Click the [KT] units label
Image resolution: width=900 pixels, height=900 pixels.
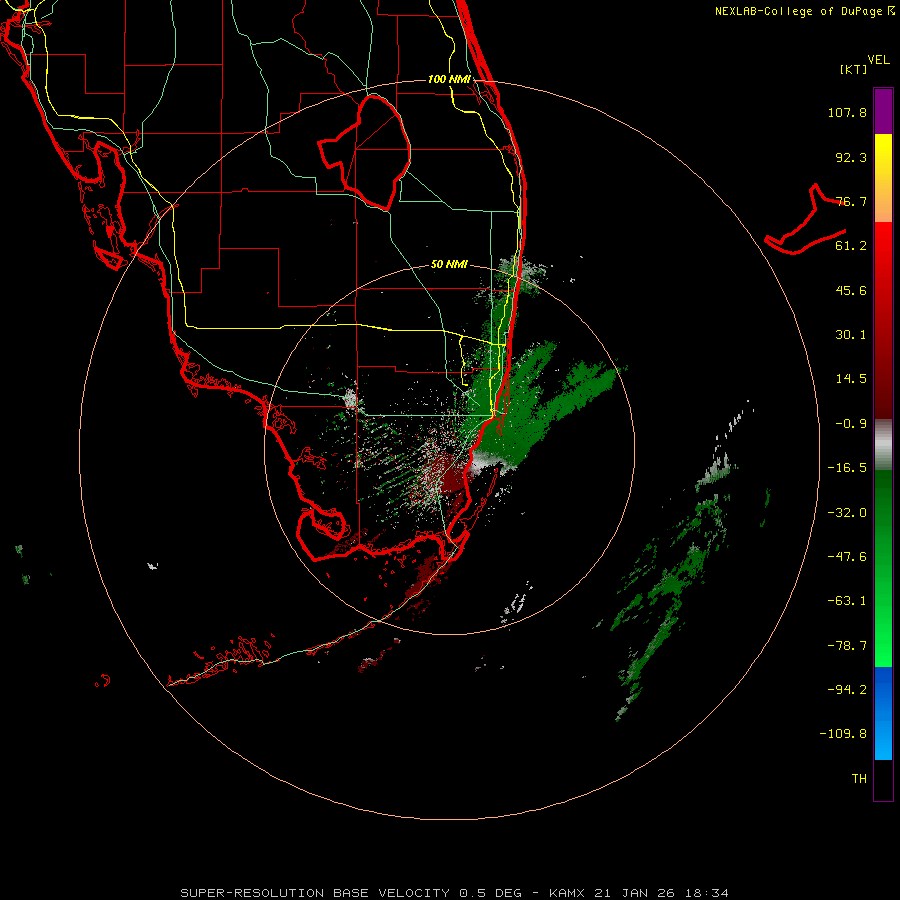pyautogui.click(x=854, y=69)
